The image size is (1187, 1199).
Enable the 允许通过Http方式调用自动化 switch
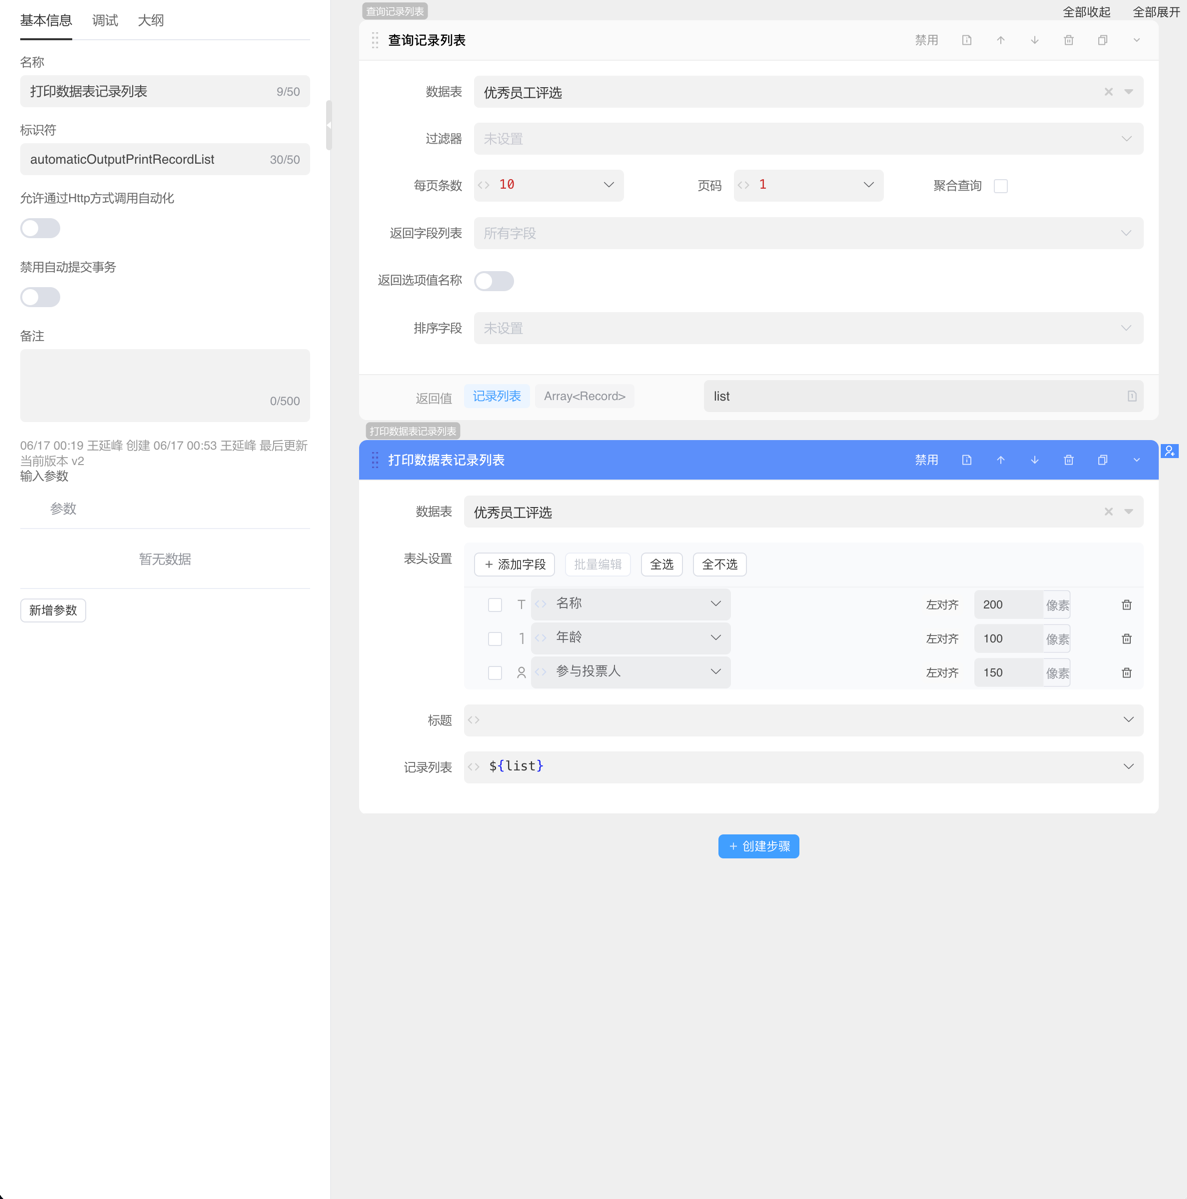[x=40, y=228]
